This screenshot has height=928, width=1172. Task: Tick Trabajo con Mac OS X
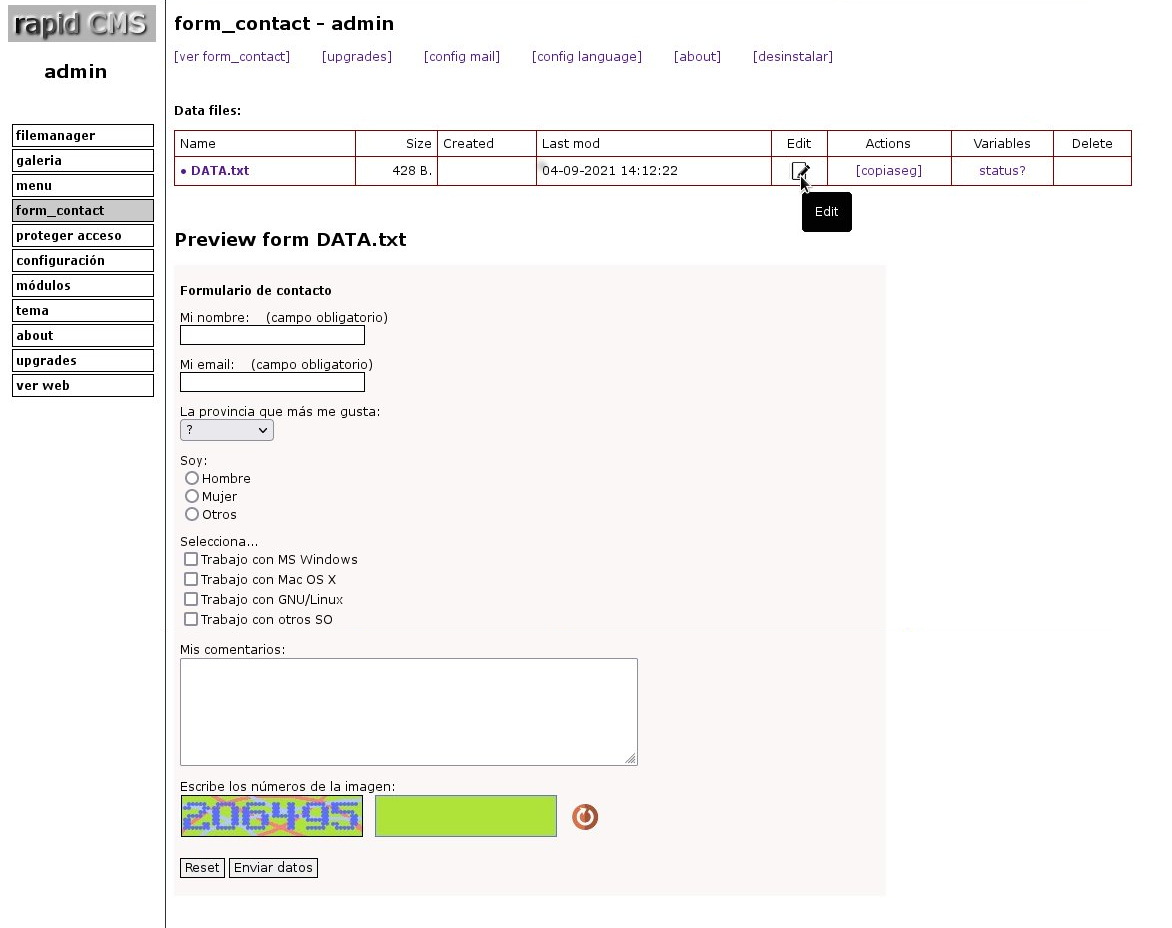[x=191, y=579]
